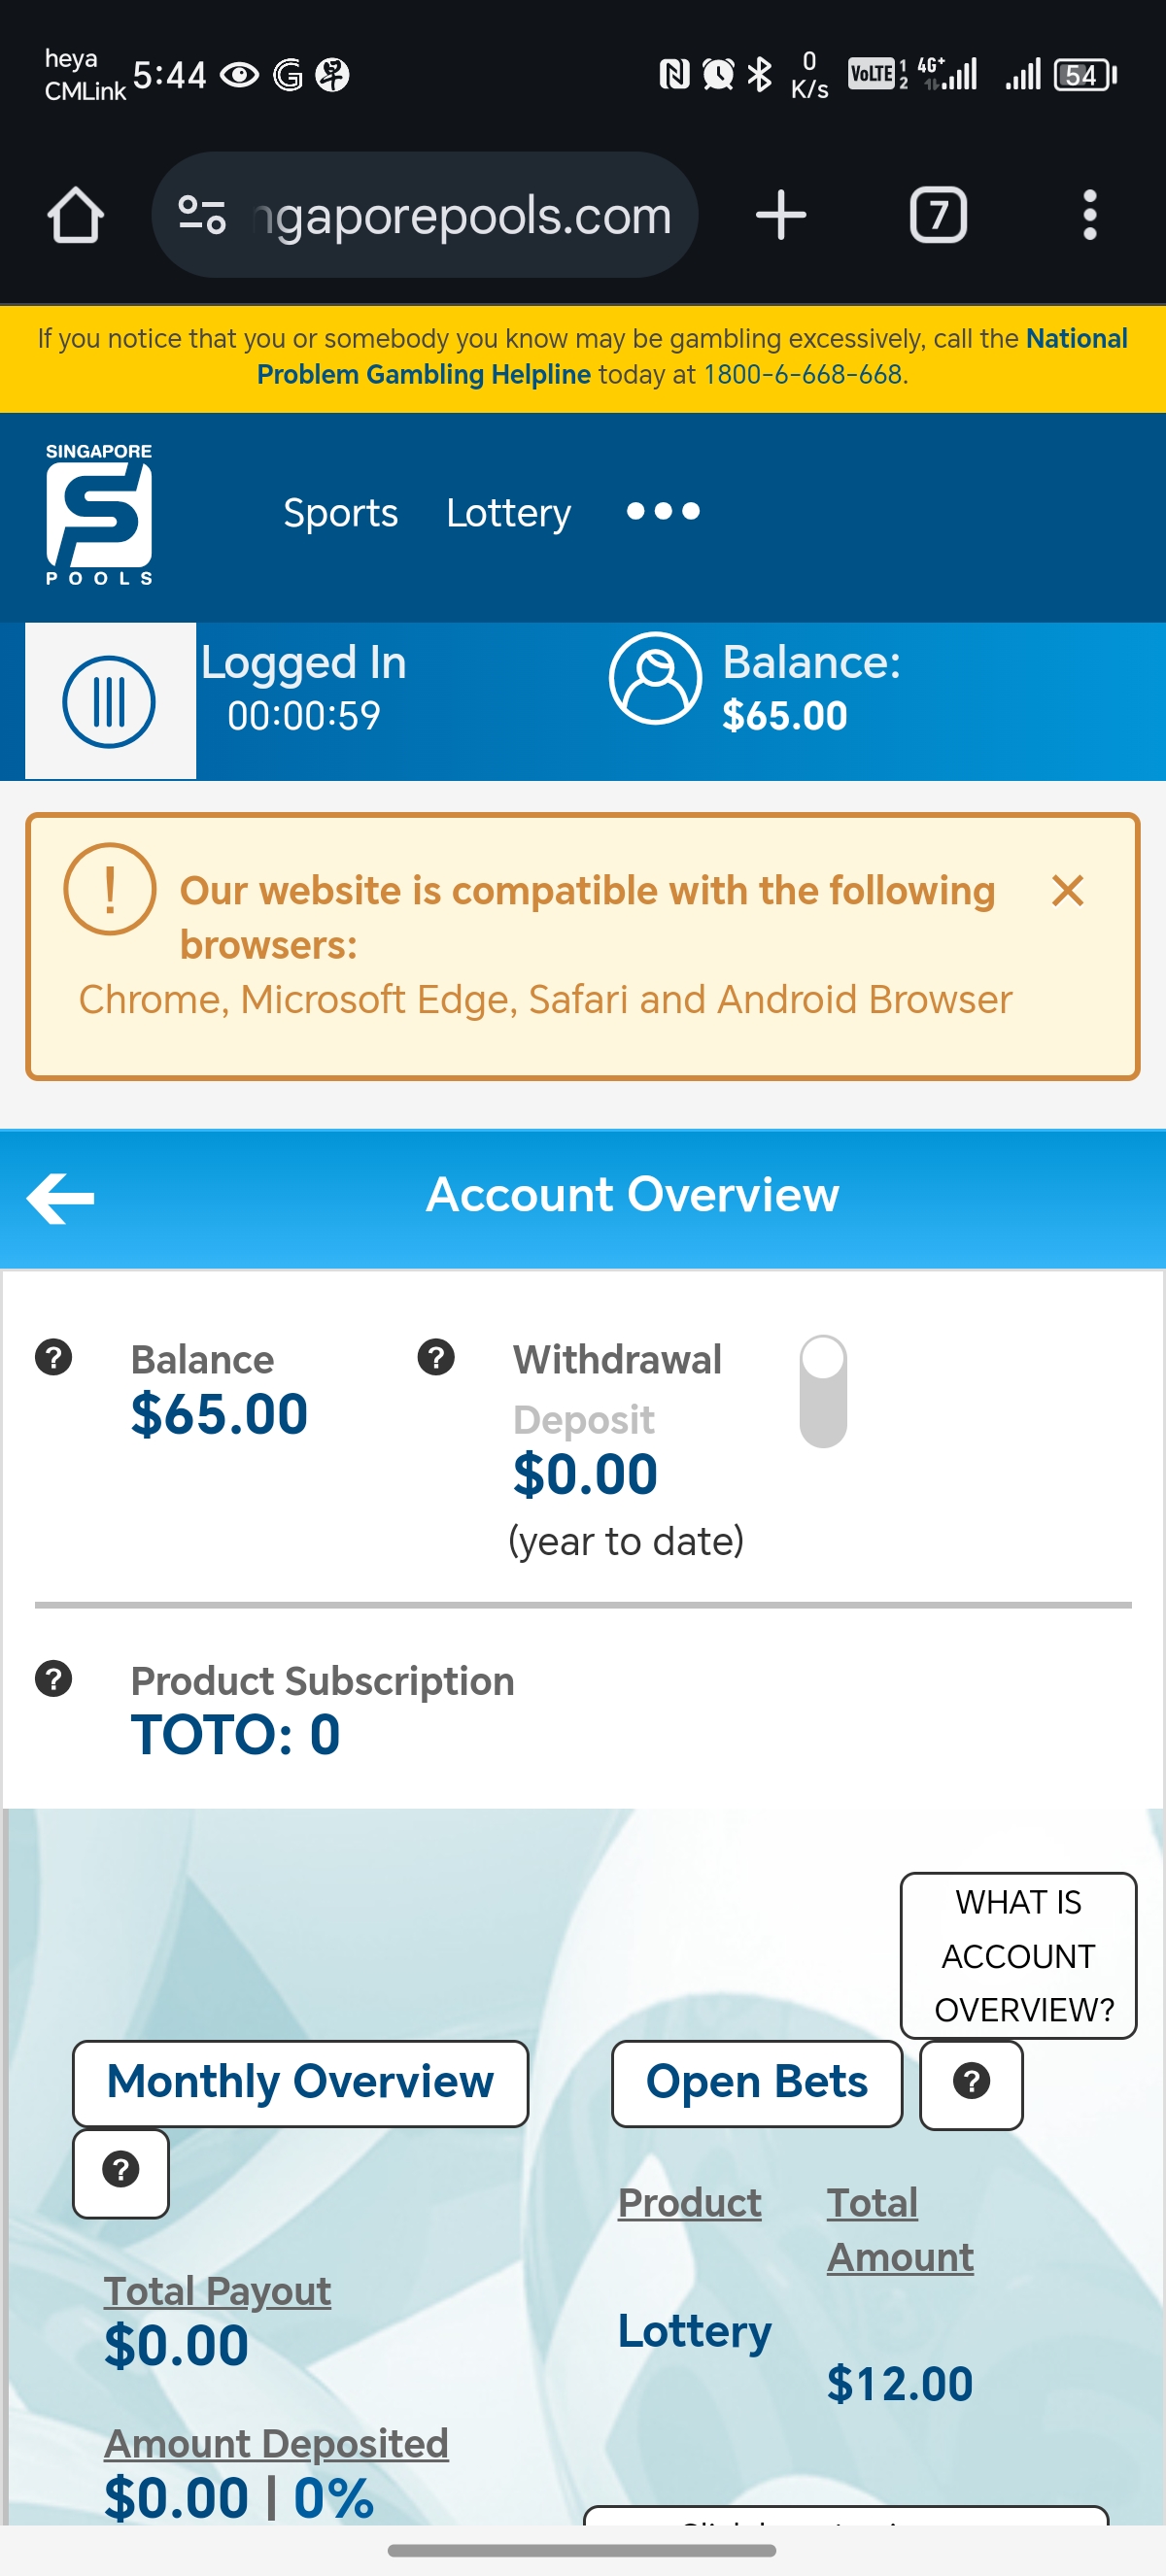Open the Sports menu
This screenshot has height=2576, width=1166.
coord(340,513)
